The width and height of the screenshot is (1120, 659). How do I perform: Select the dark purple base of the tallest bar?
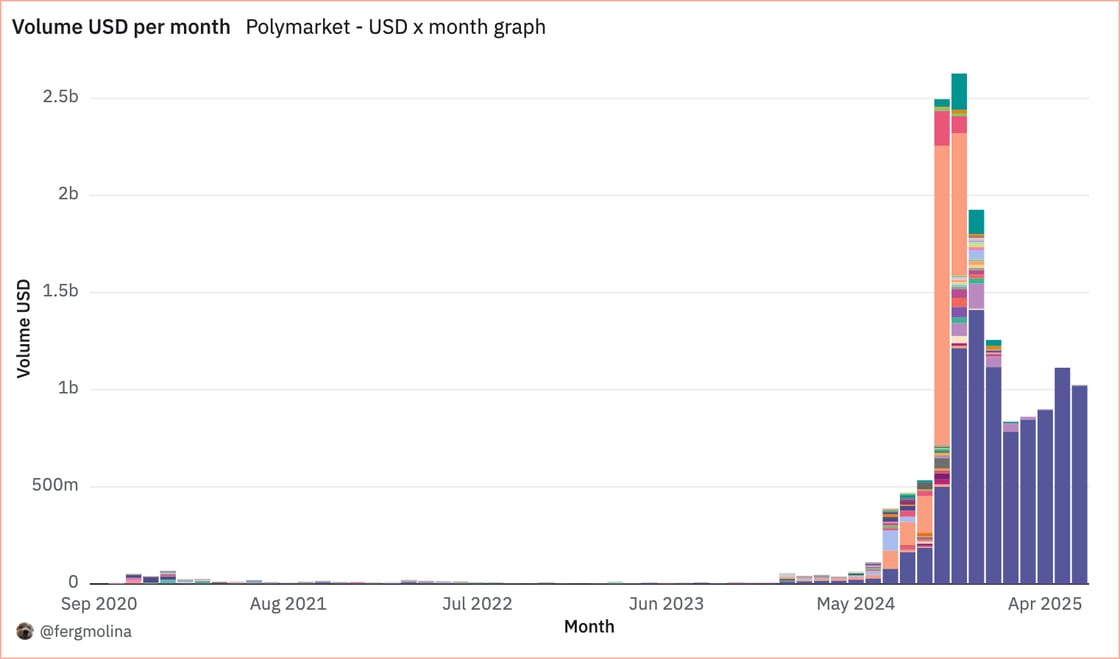pos(959,466)
